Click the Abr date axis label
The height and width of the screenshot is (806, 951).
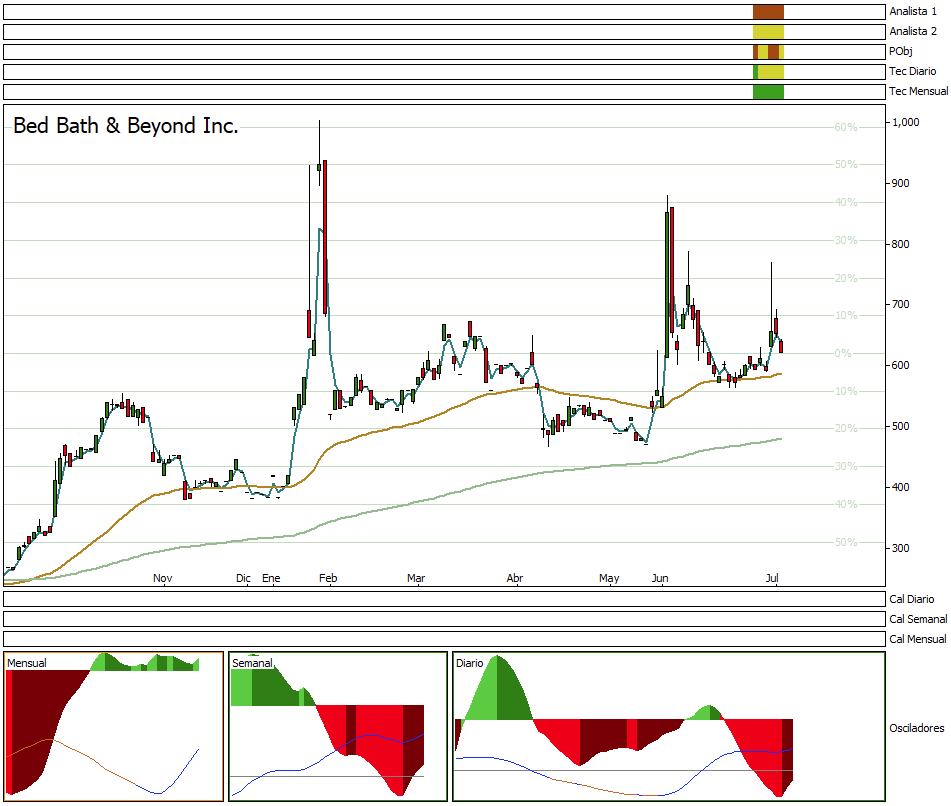(x=515, y=578)
